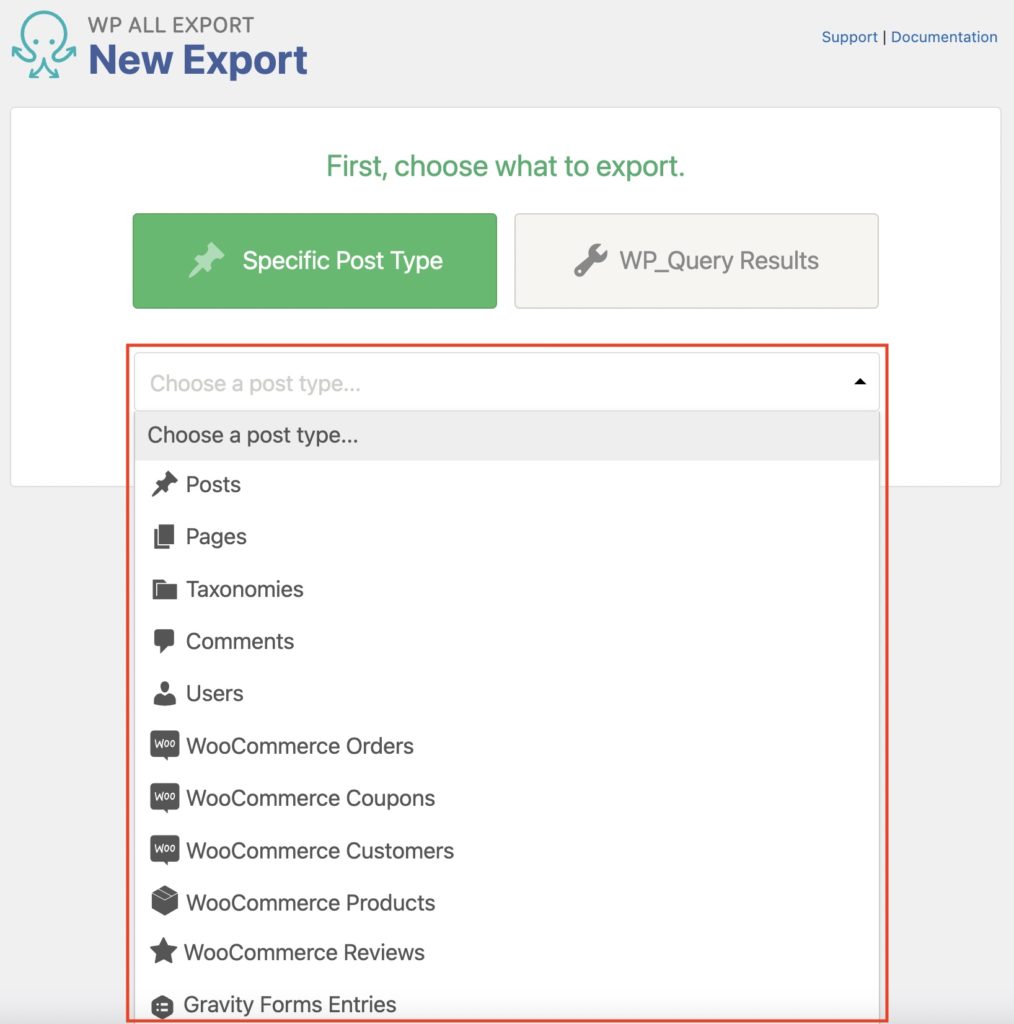Viewport: 1014px width, 1024px height.
Task: Click the Specific Post Type button
Action: point(314,260)
